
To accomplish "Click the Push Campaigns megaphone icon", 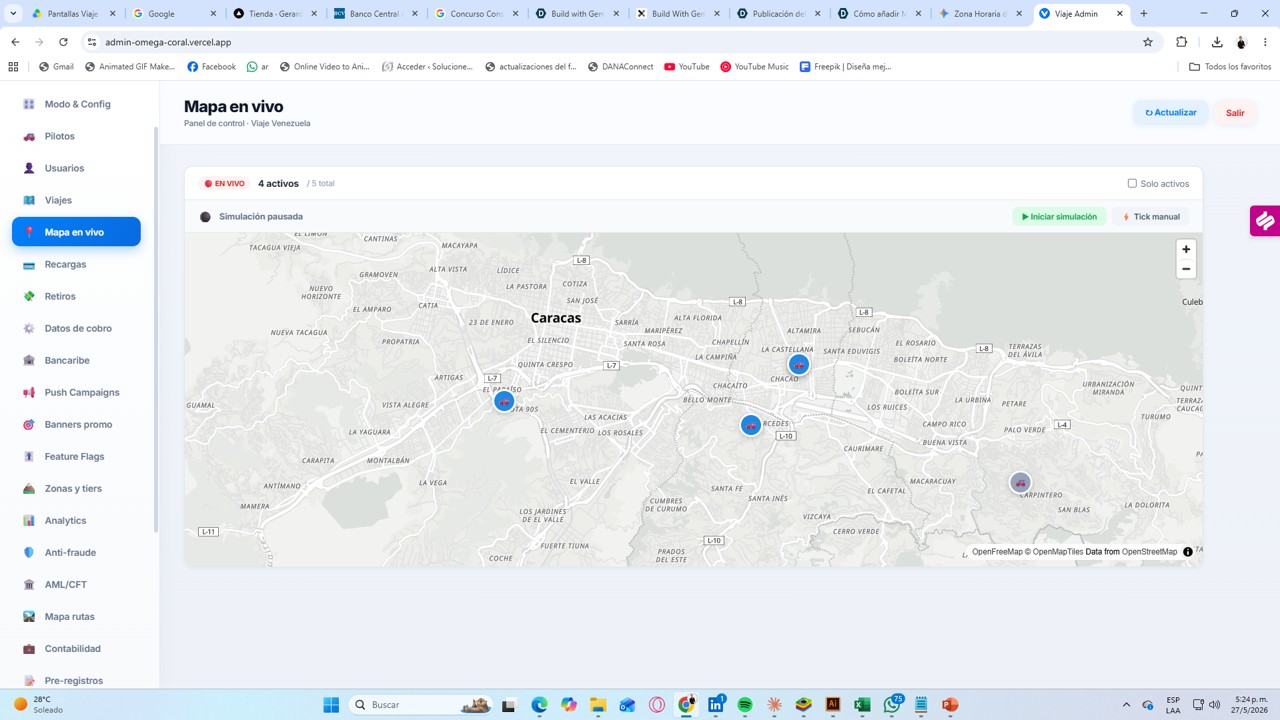I will tap(29, 392).
